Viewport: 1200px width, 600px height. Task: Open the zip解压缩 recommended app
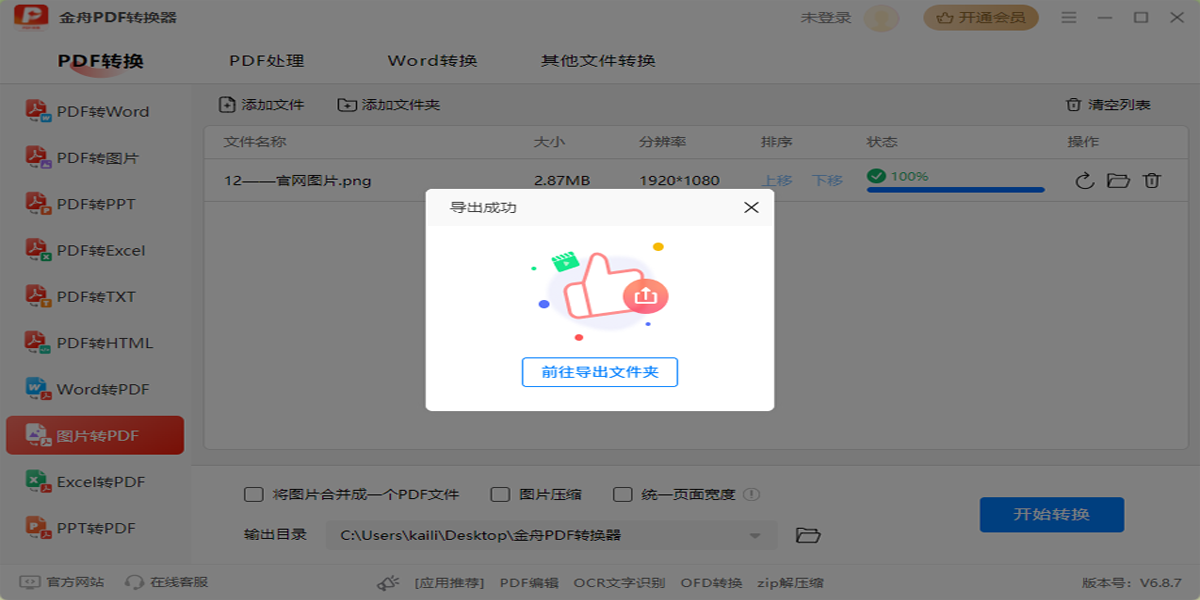point(790,583)
